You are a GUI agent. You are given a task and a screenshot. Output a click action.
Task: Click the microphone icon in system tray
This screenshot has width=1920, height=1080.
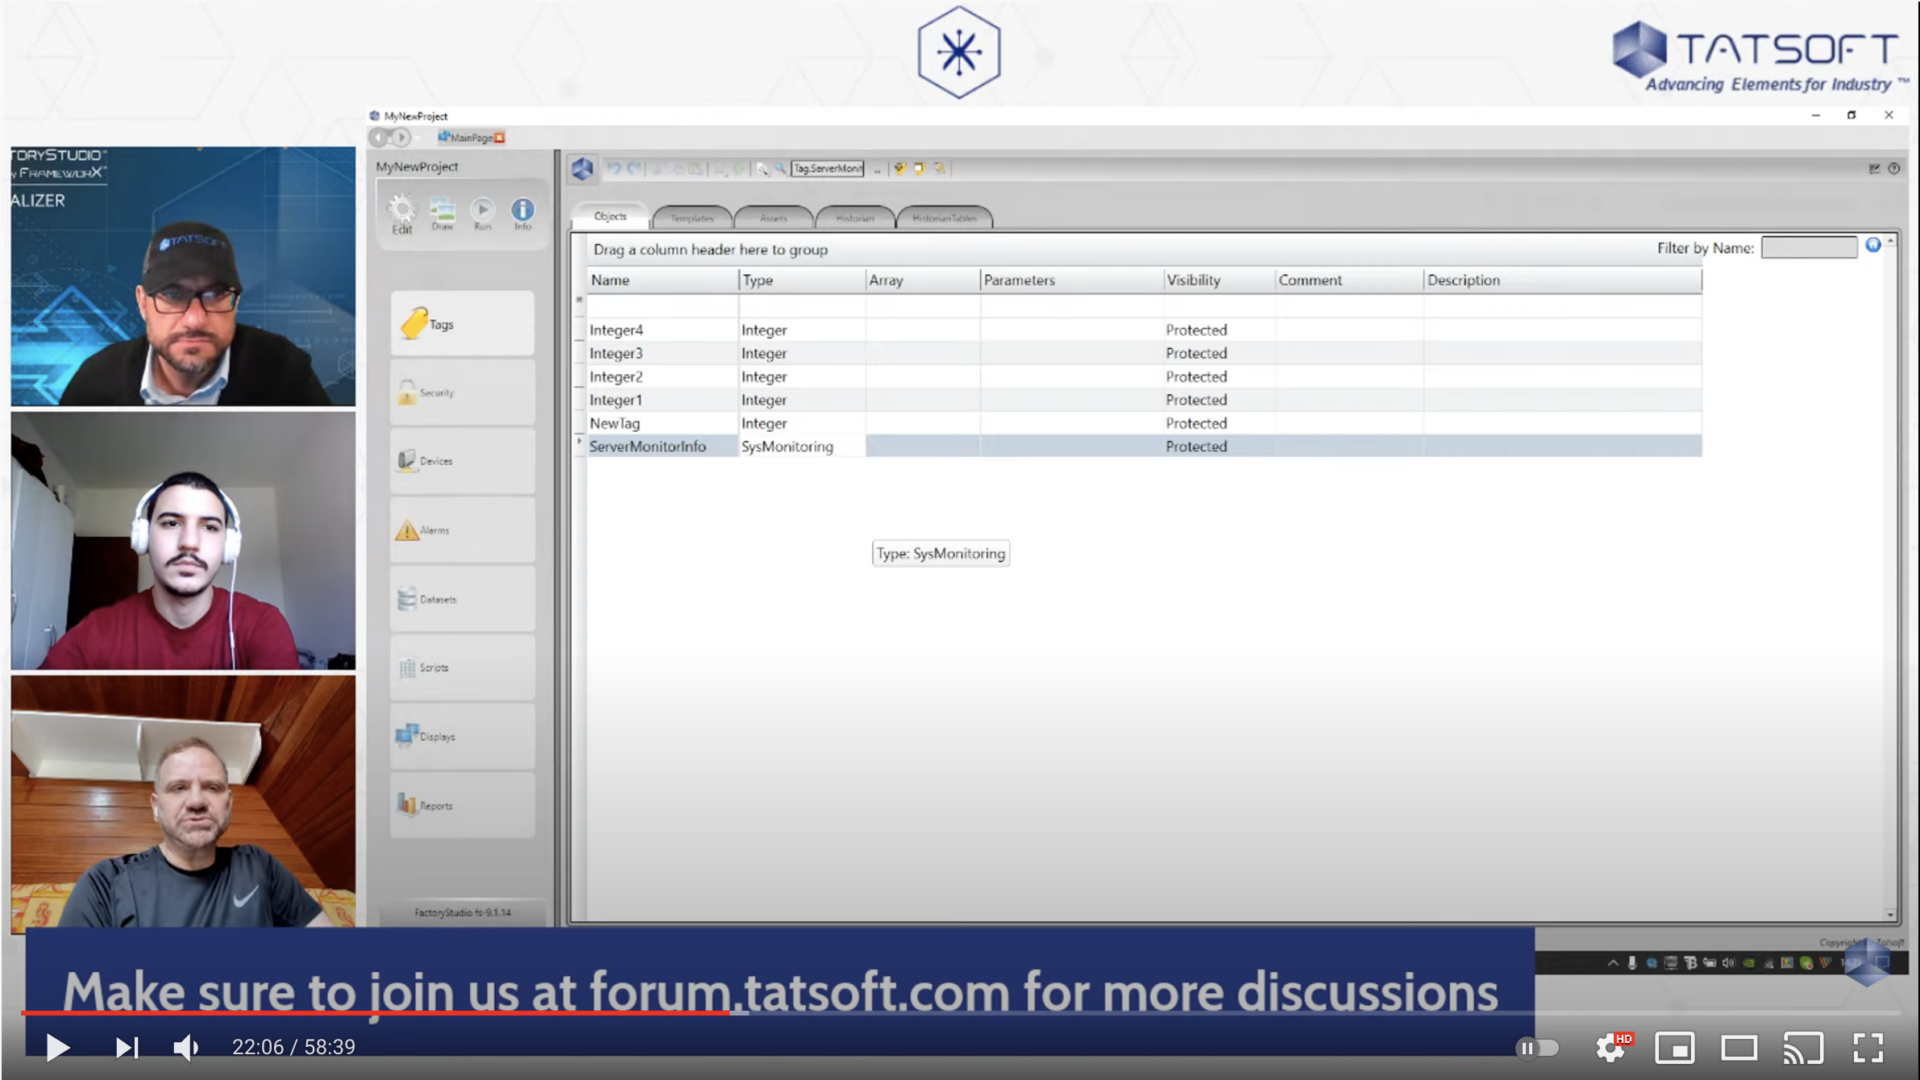pos(1632,963)
